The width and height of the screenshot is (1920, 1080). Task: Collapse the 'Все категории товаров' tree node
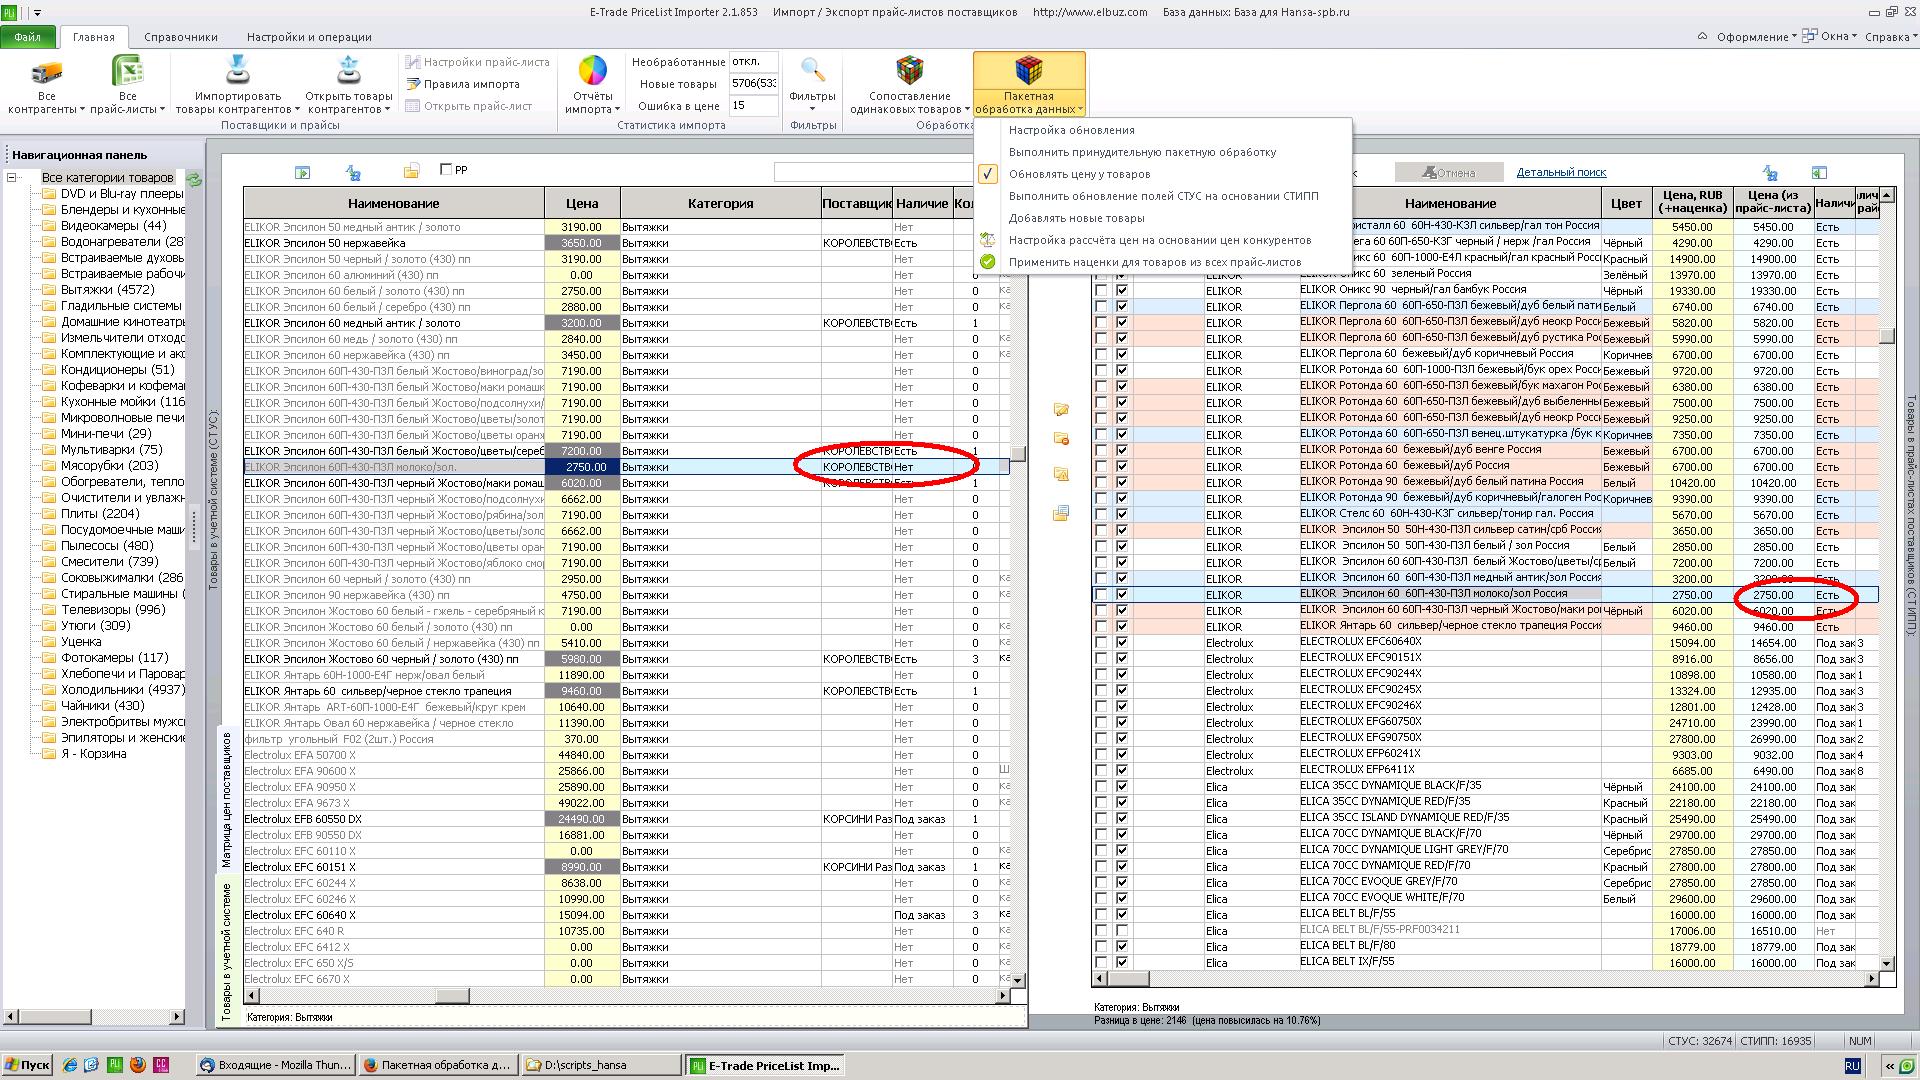coord(12,178)
